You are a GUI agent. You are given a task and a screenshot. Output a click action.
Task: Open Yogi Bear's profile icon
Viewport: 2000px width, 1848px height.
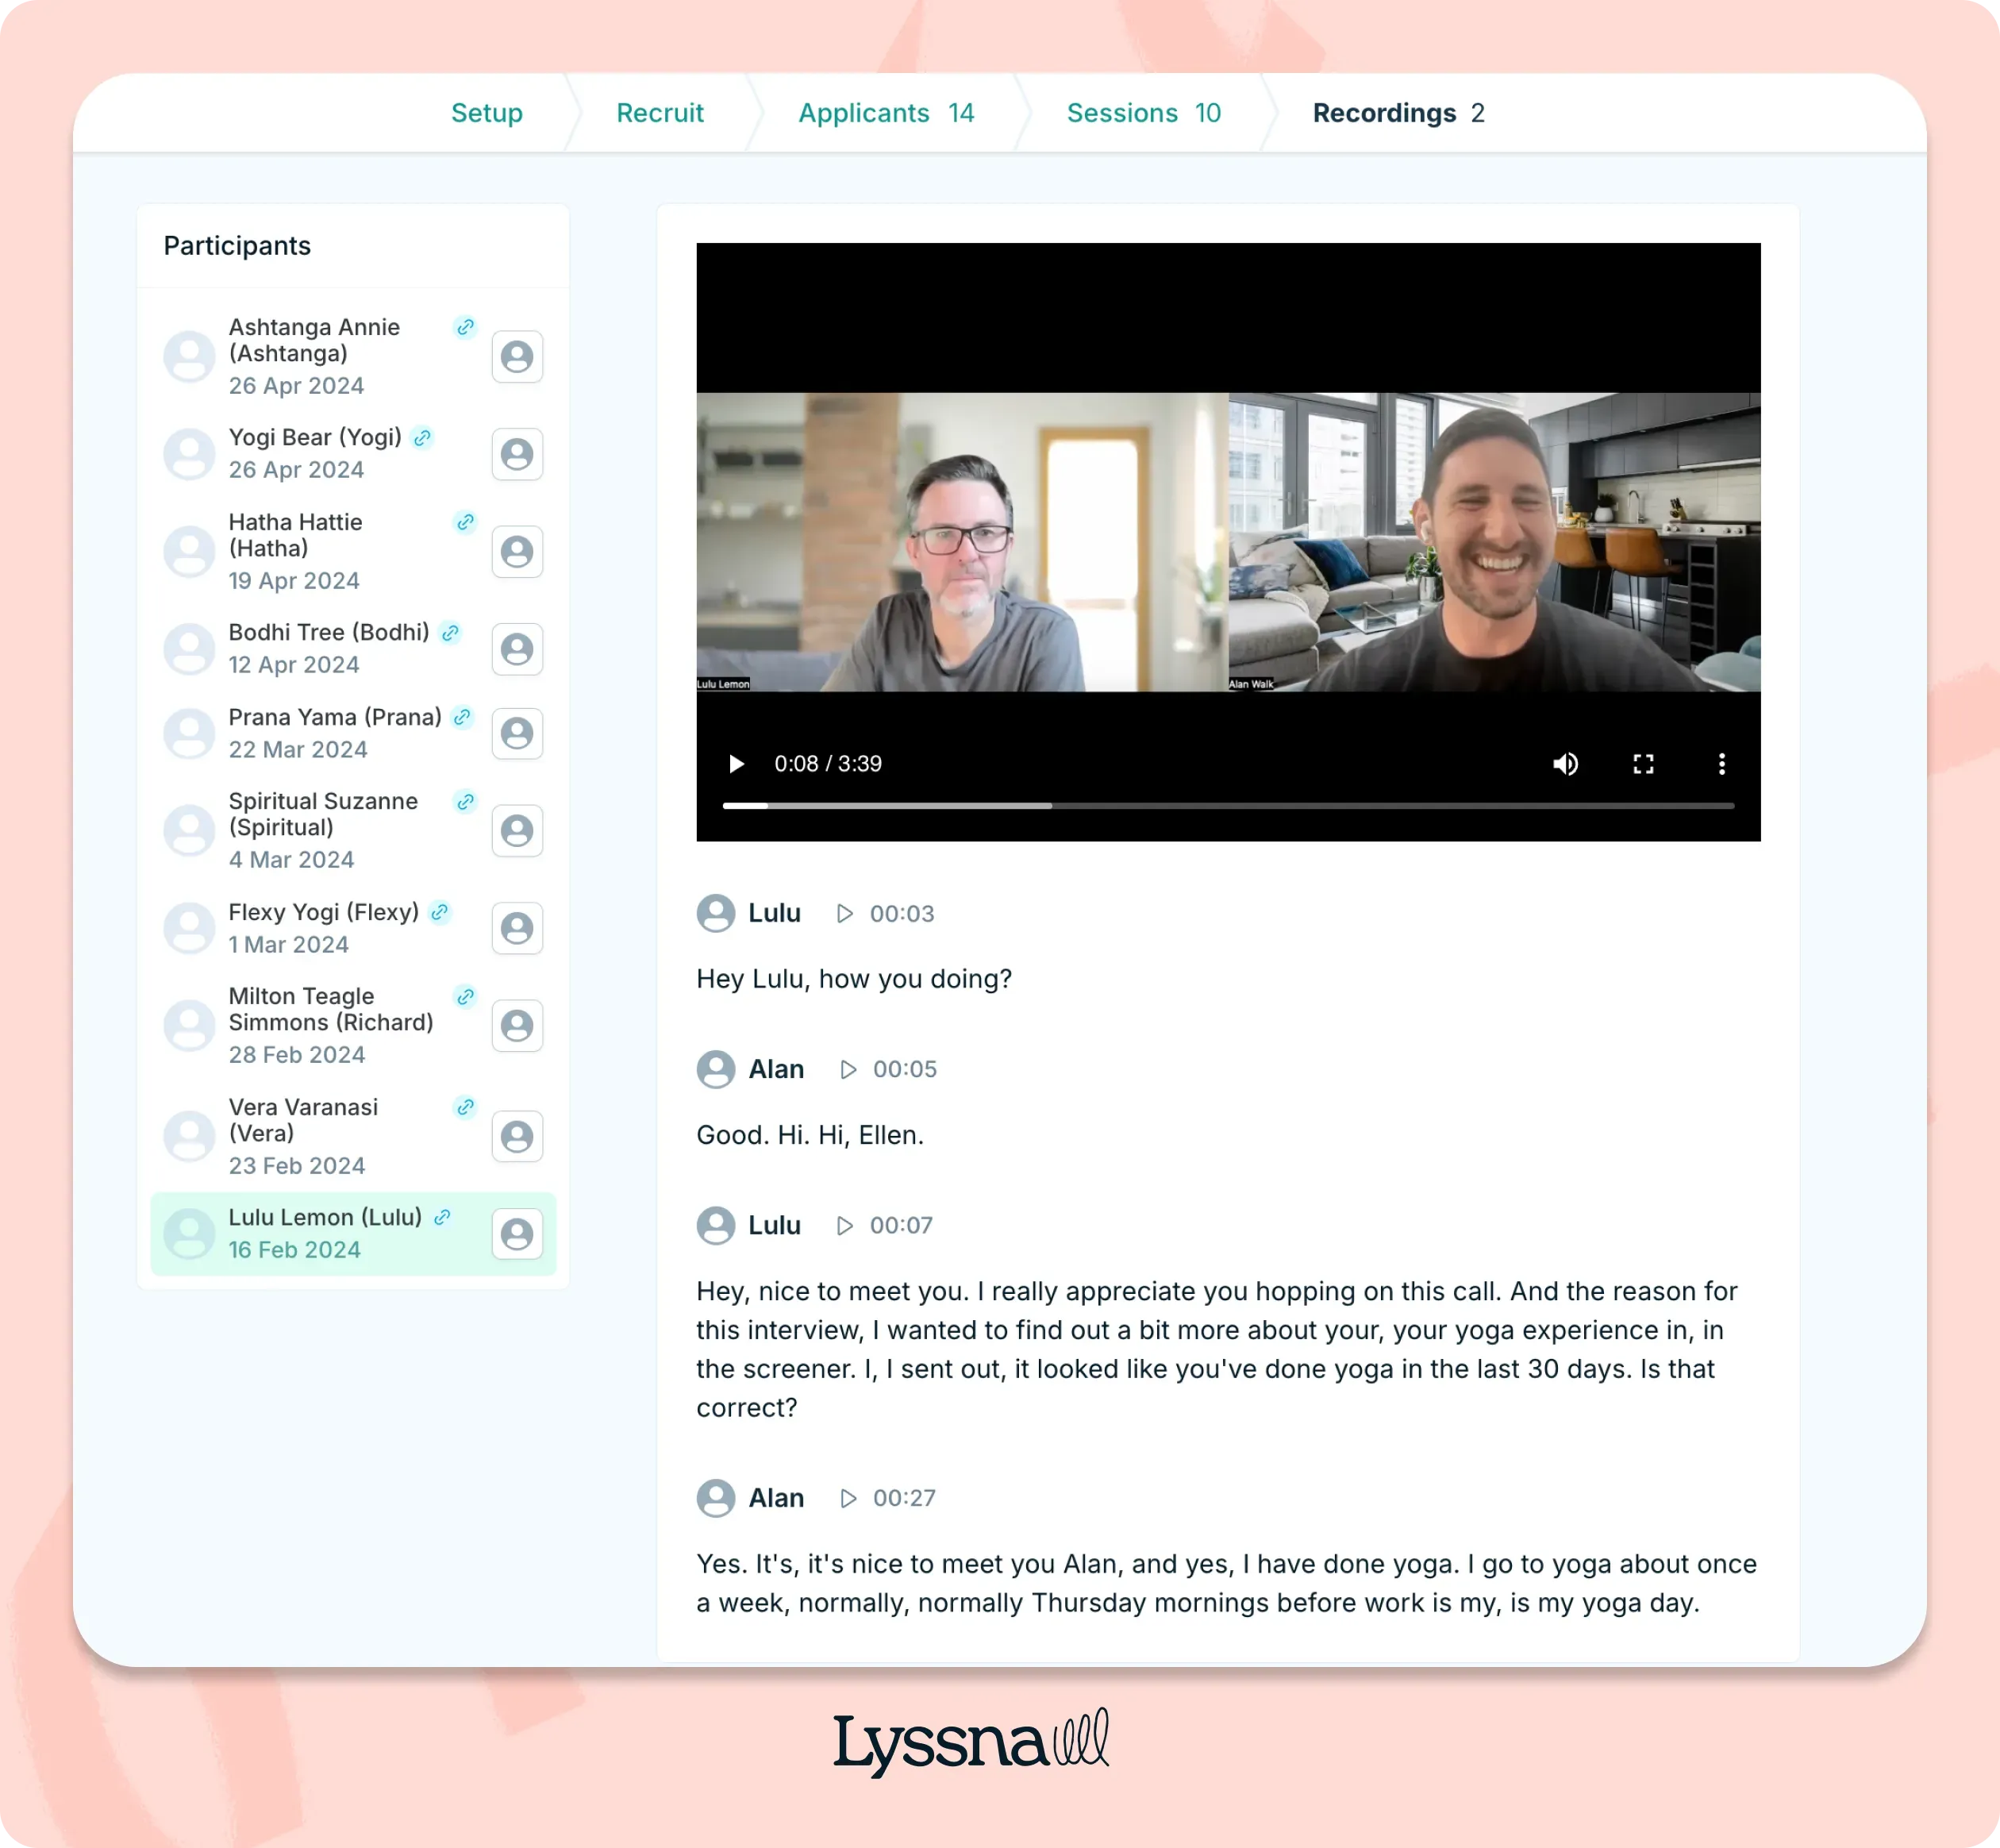517,454
